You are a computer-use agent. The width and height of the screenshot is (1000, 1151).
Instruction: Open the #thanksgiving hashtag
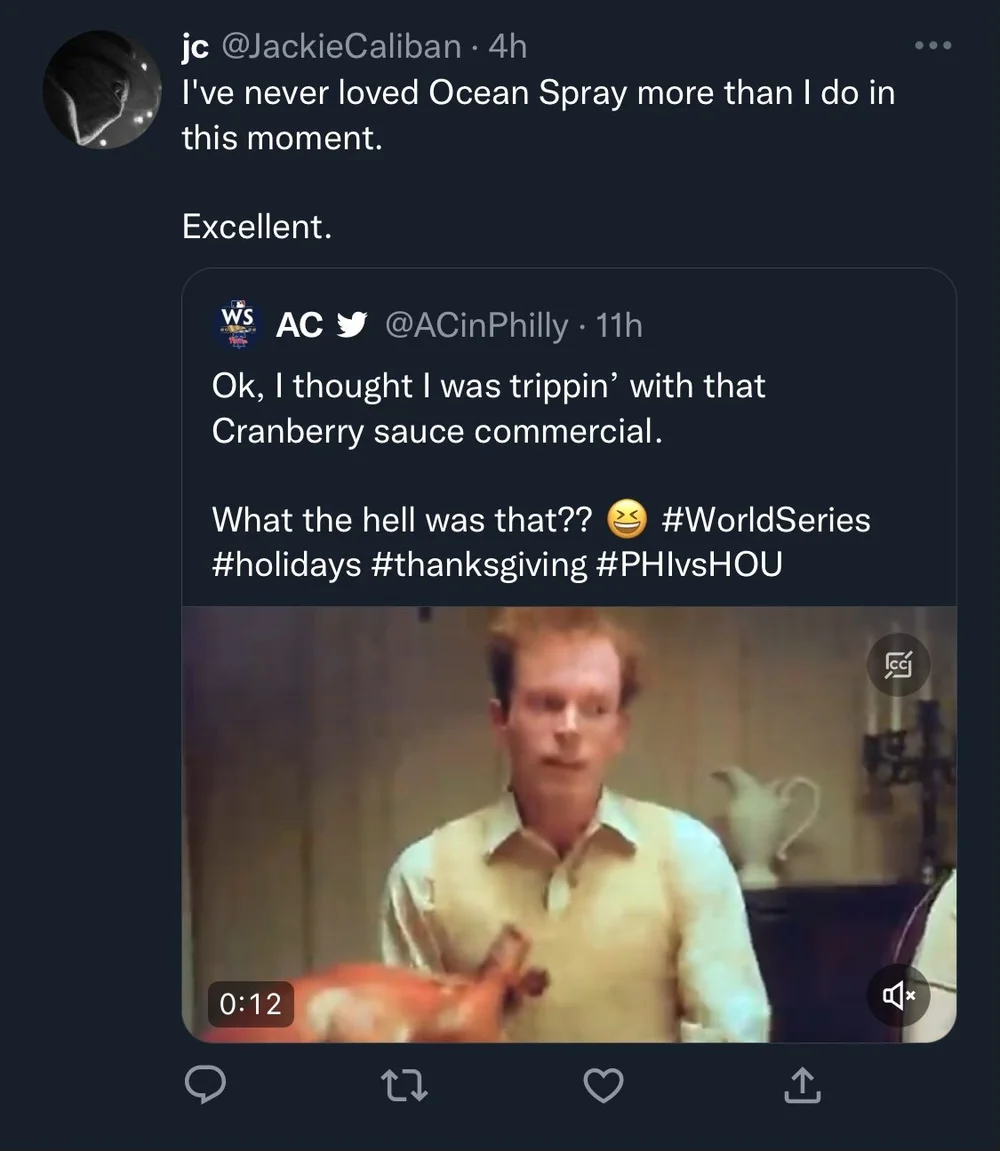pyautogui.click(x=478, y=565)
